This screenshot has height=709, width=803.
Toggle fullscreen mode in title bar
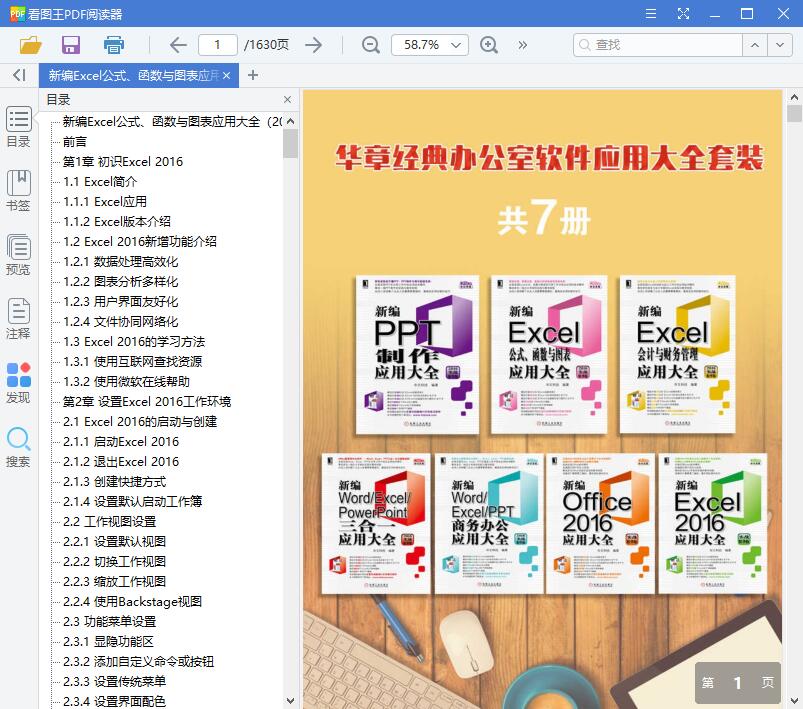coord(683,13)
